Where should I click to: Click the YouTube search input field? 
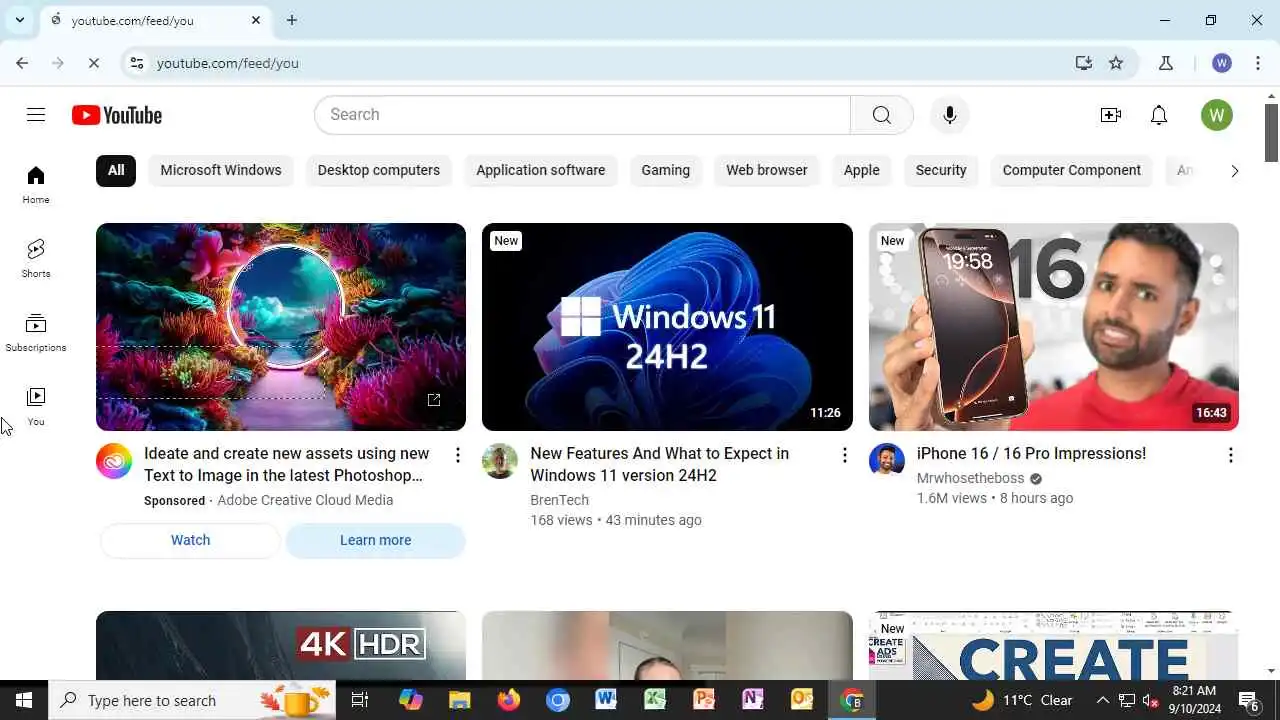pos(583,115)
